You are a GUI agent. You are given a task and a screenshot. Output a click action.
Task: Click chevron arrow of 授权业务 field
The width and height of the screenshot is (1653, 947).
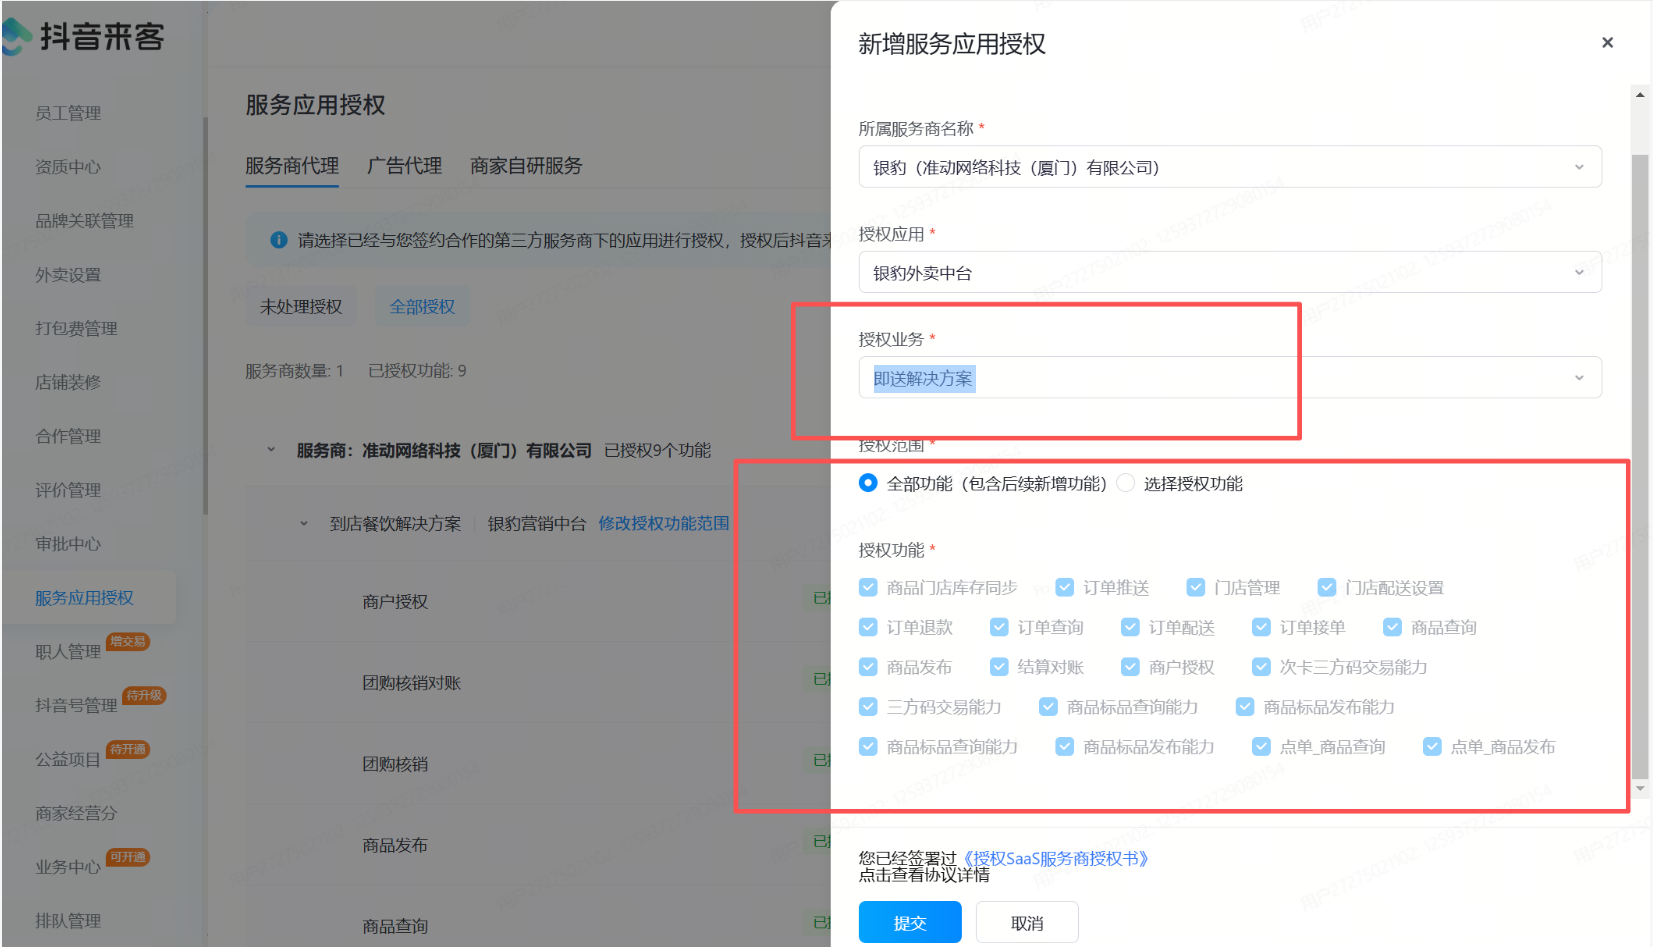coord(1579,378)
